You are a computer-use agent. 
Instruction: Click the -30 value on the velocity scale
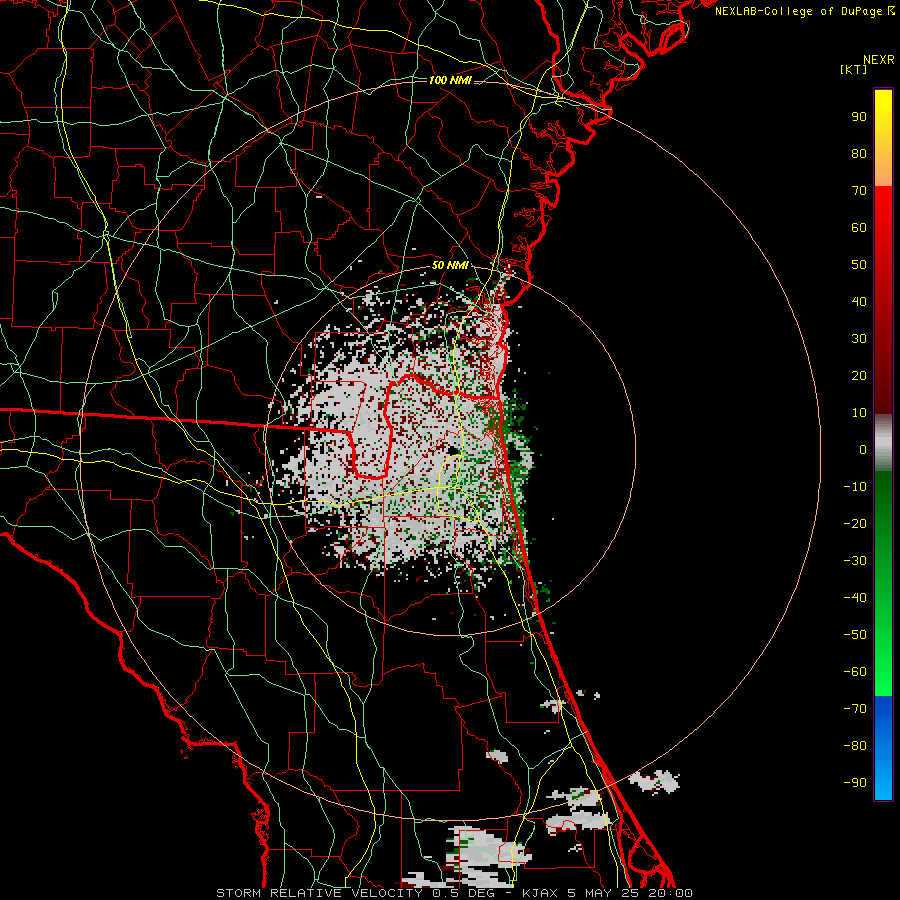(x=855, y=561)
